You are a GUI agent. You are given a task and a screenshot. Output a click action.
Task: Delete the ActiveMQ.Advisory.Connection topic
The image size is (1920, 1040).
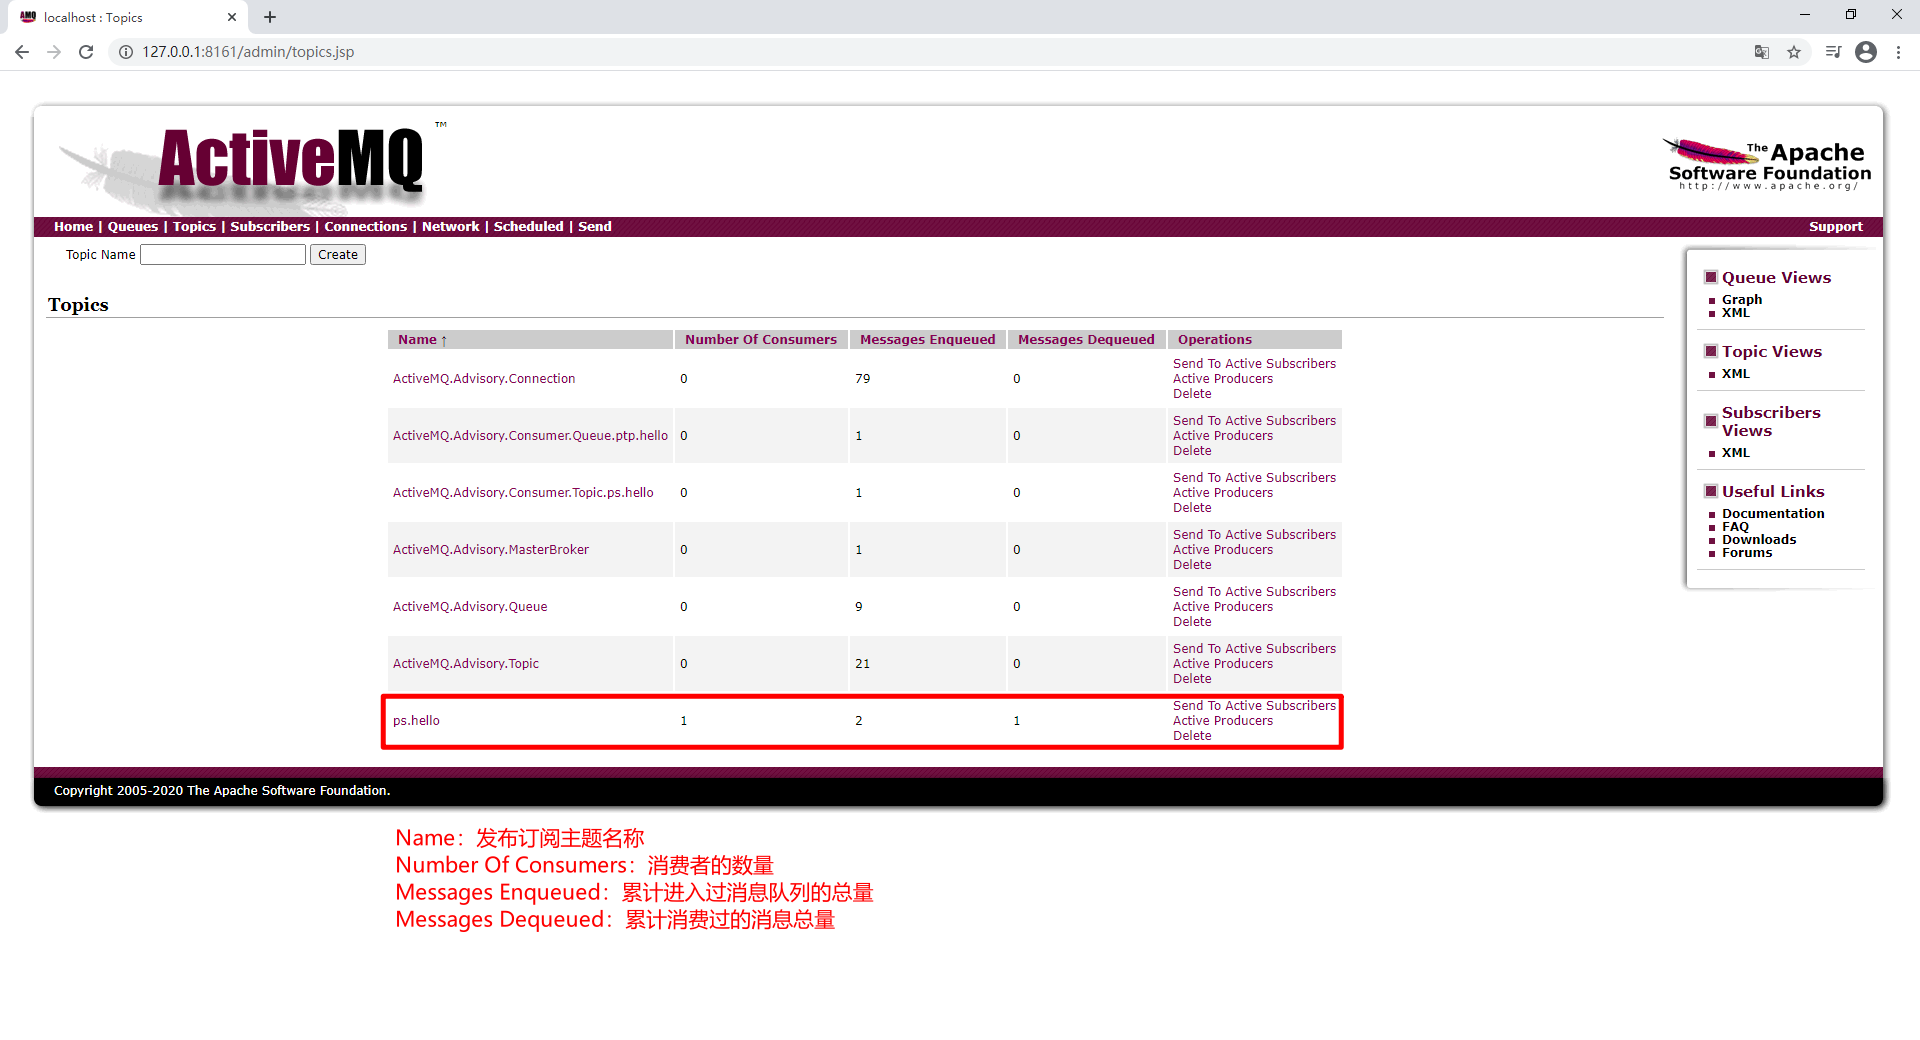(1192, 394)
